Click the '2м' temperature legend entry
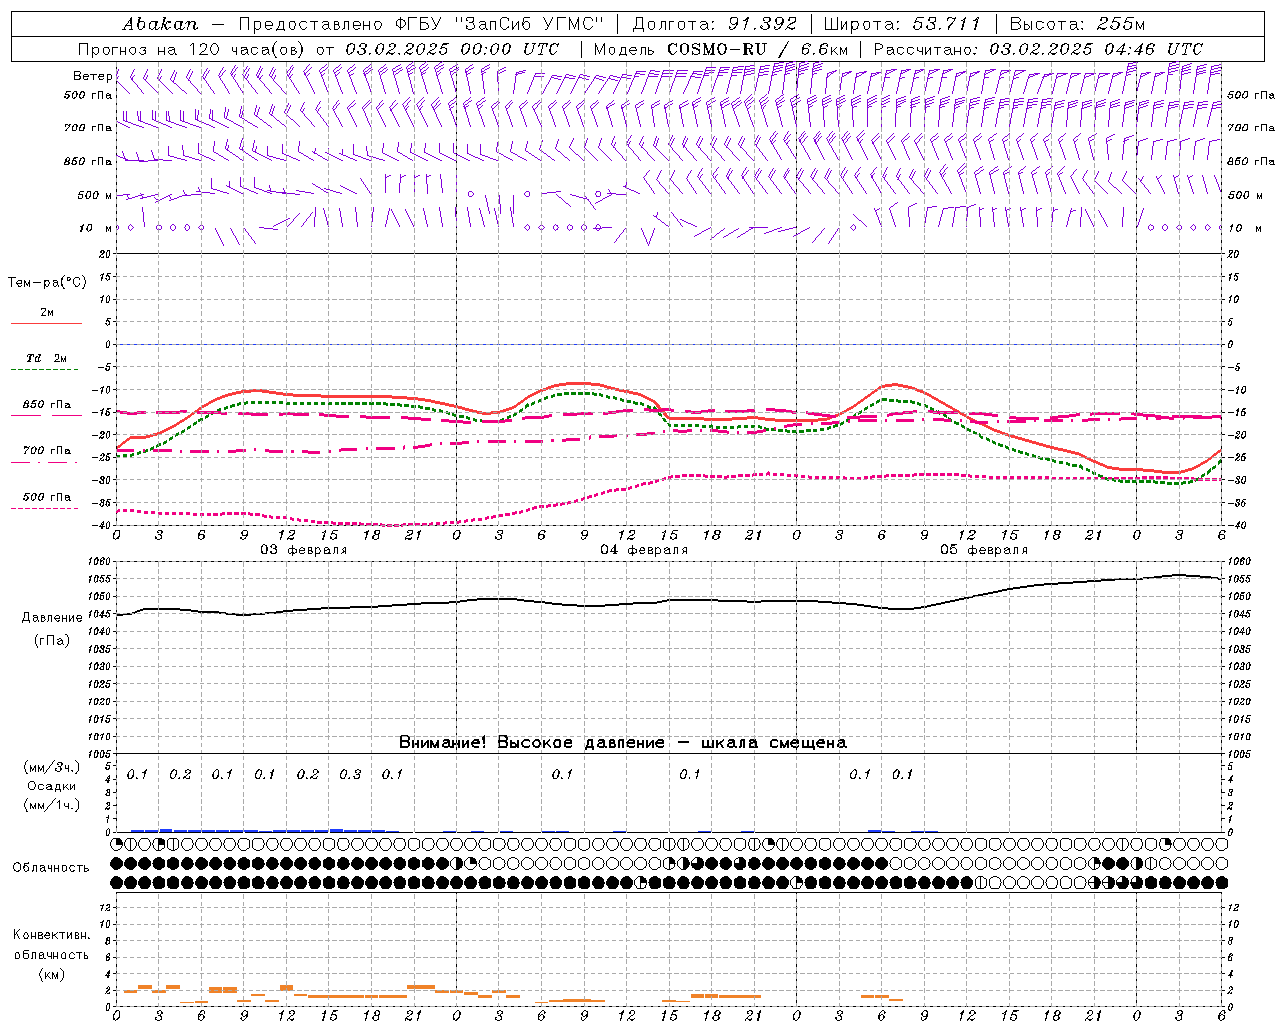The width and height of the screenshot is (1280, 1024). coord(47,313)
